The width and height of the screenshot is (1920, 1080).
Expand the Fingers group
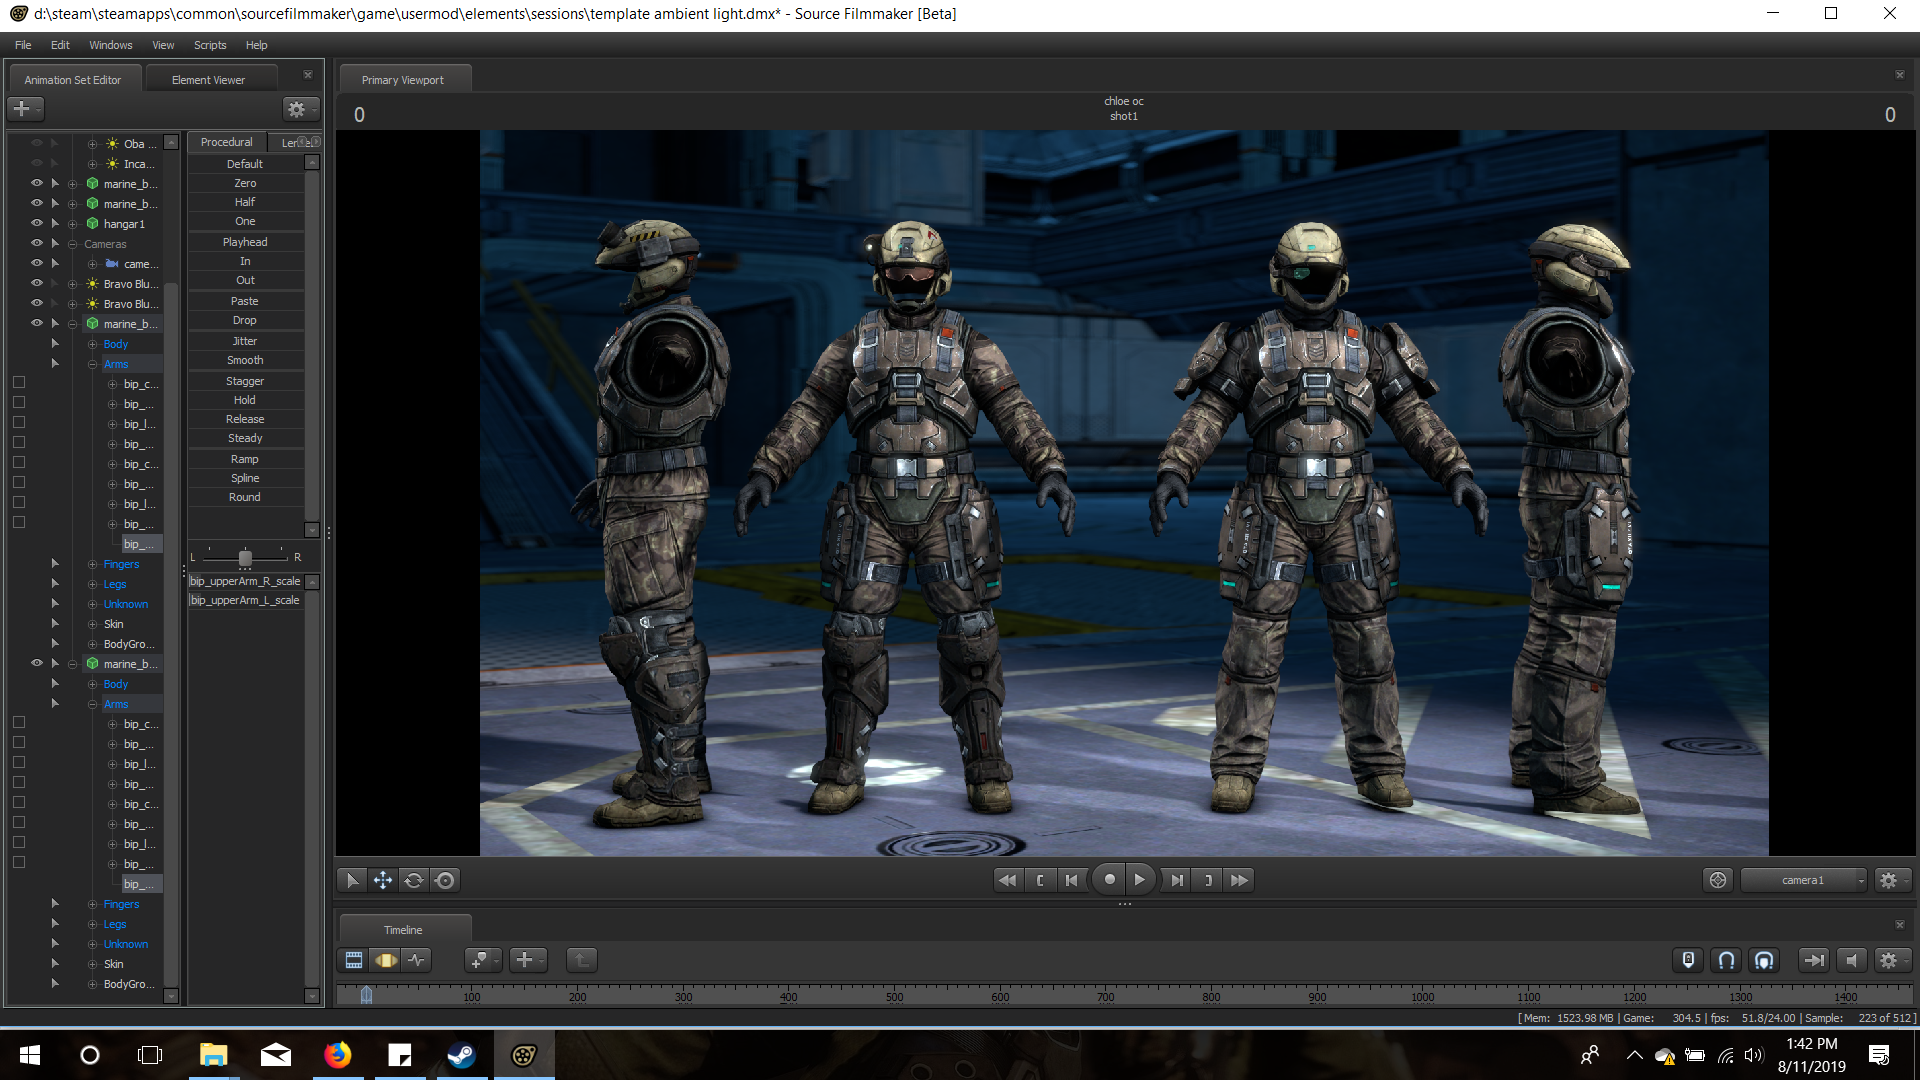92,564
